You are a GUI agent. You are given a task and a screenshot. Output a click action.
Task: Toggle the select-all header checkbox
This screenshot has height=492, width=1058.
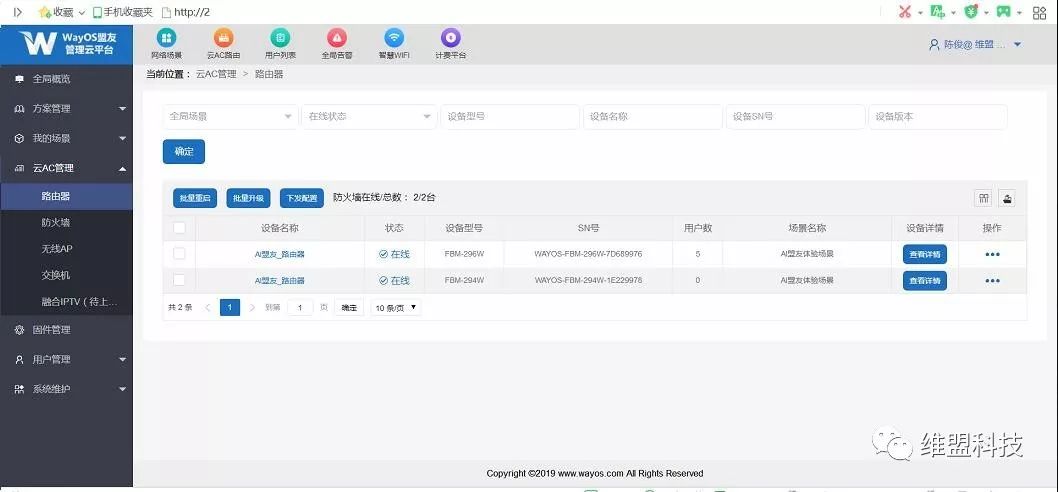(x=179, y=228)
